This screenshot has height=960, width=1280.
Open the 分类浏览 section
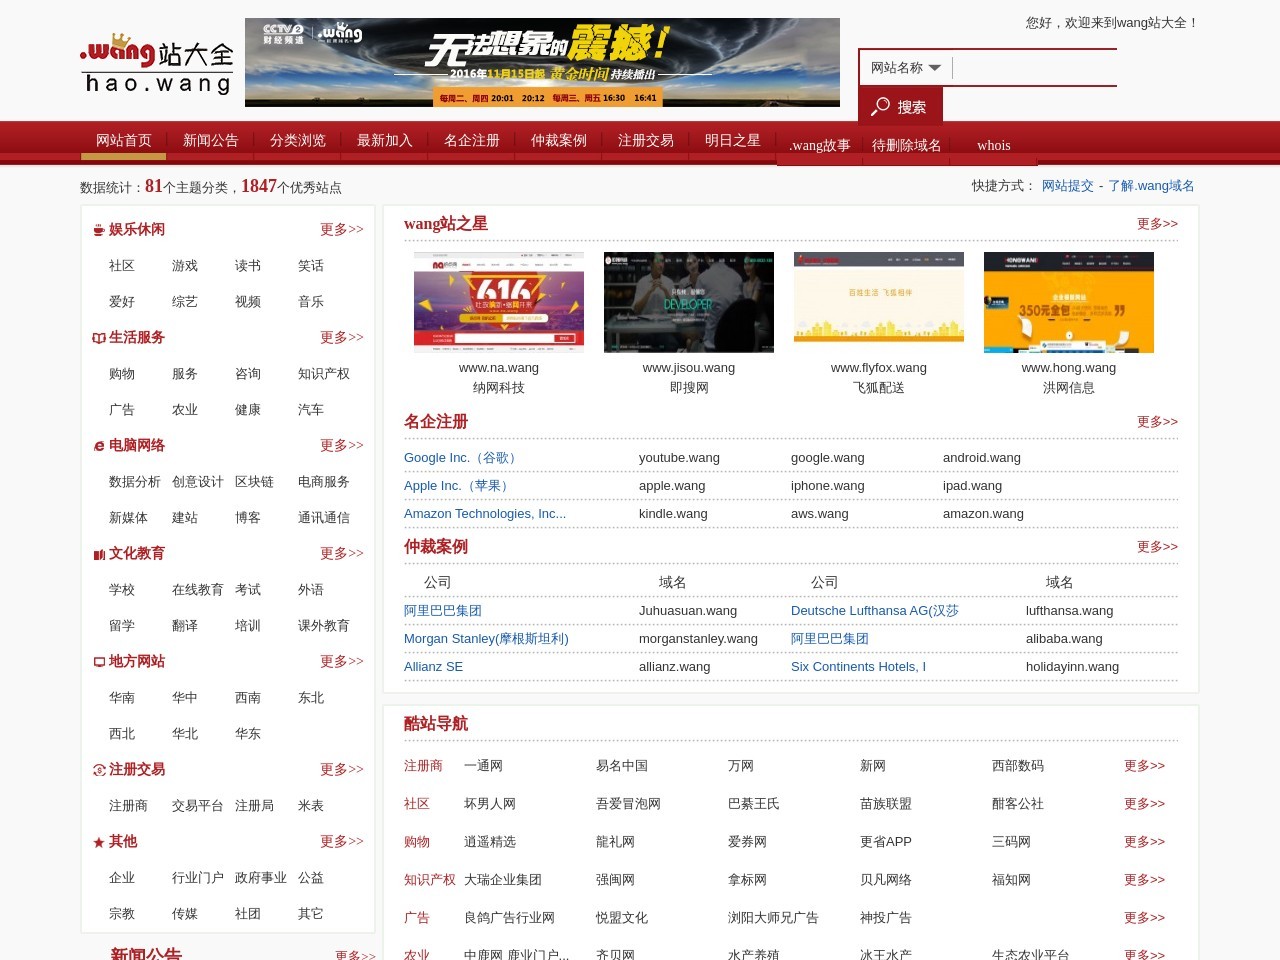298,141
